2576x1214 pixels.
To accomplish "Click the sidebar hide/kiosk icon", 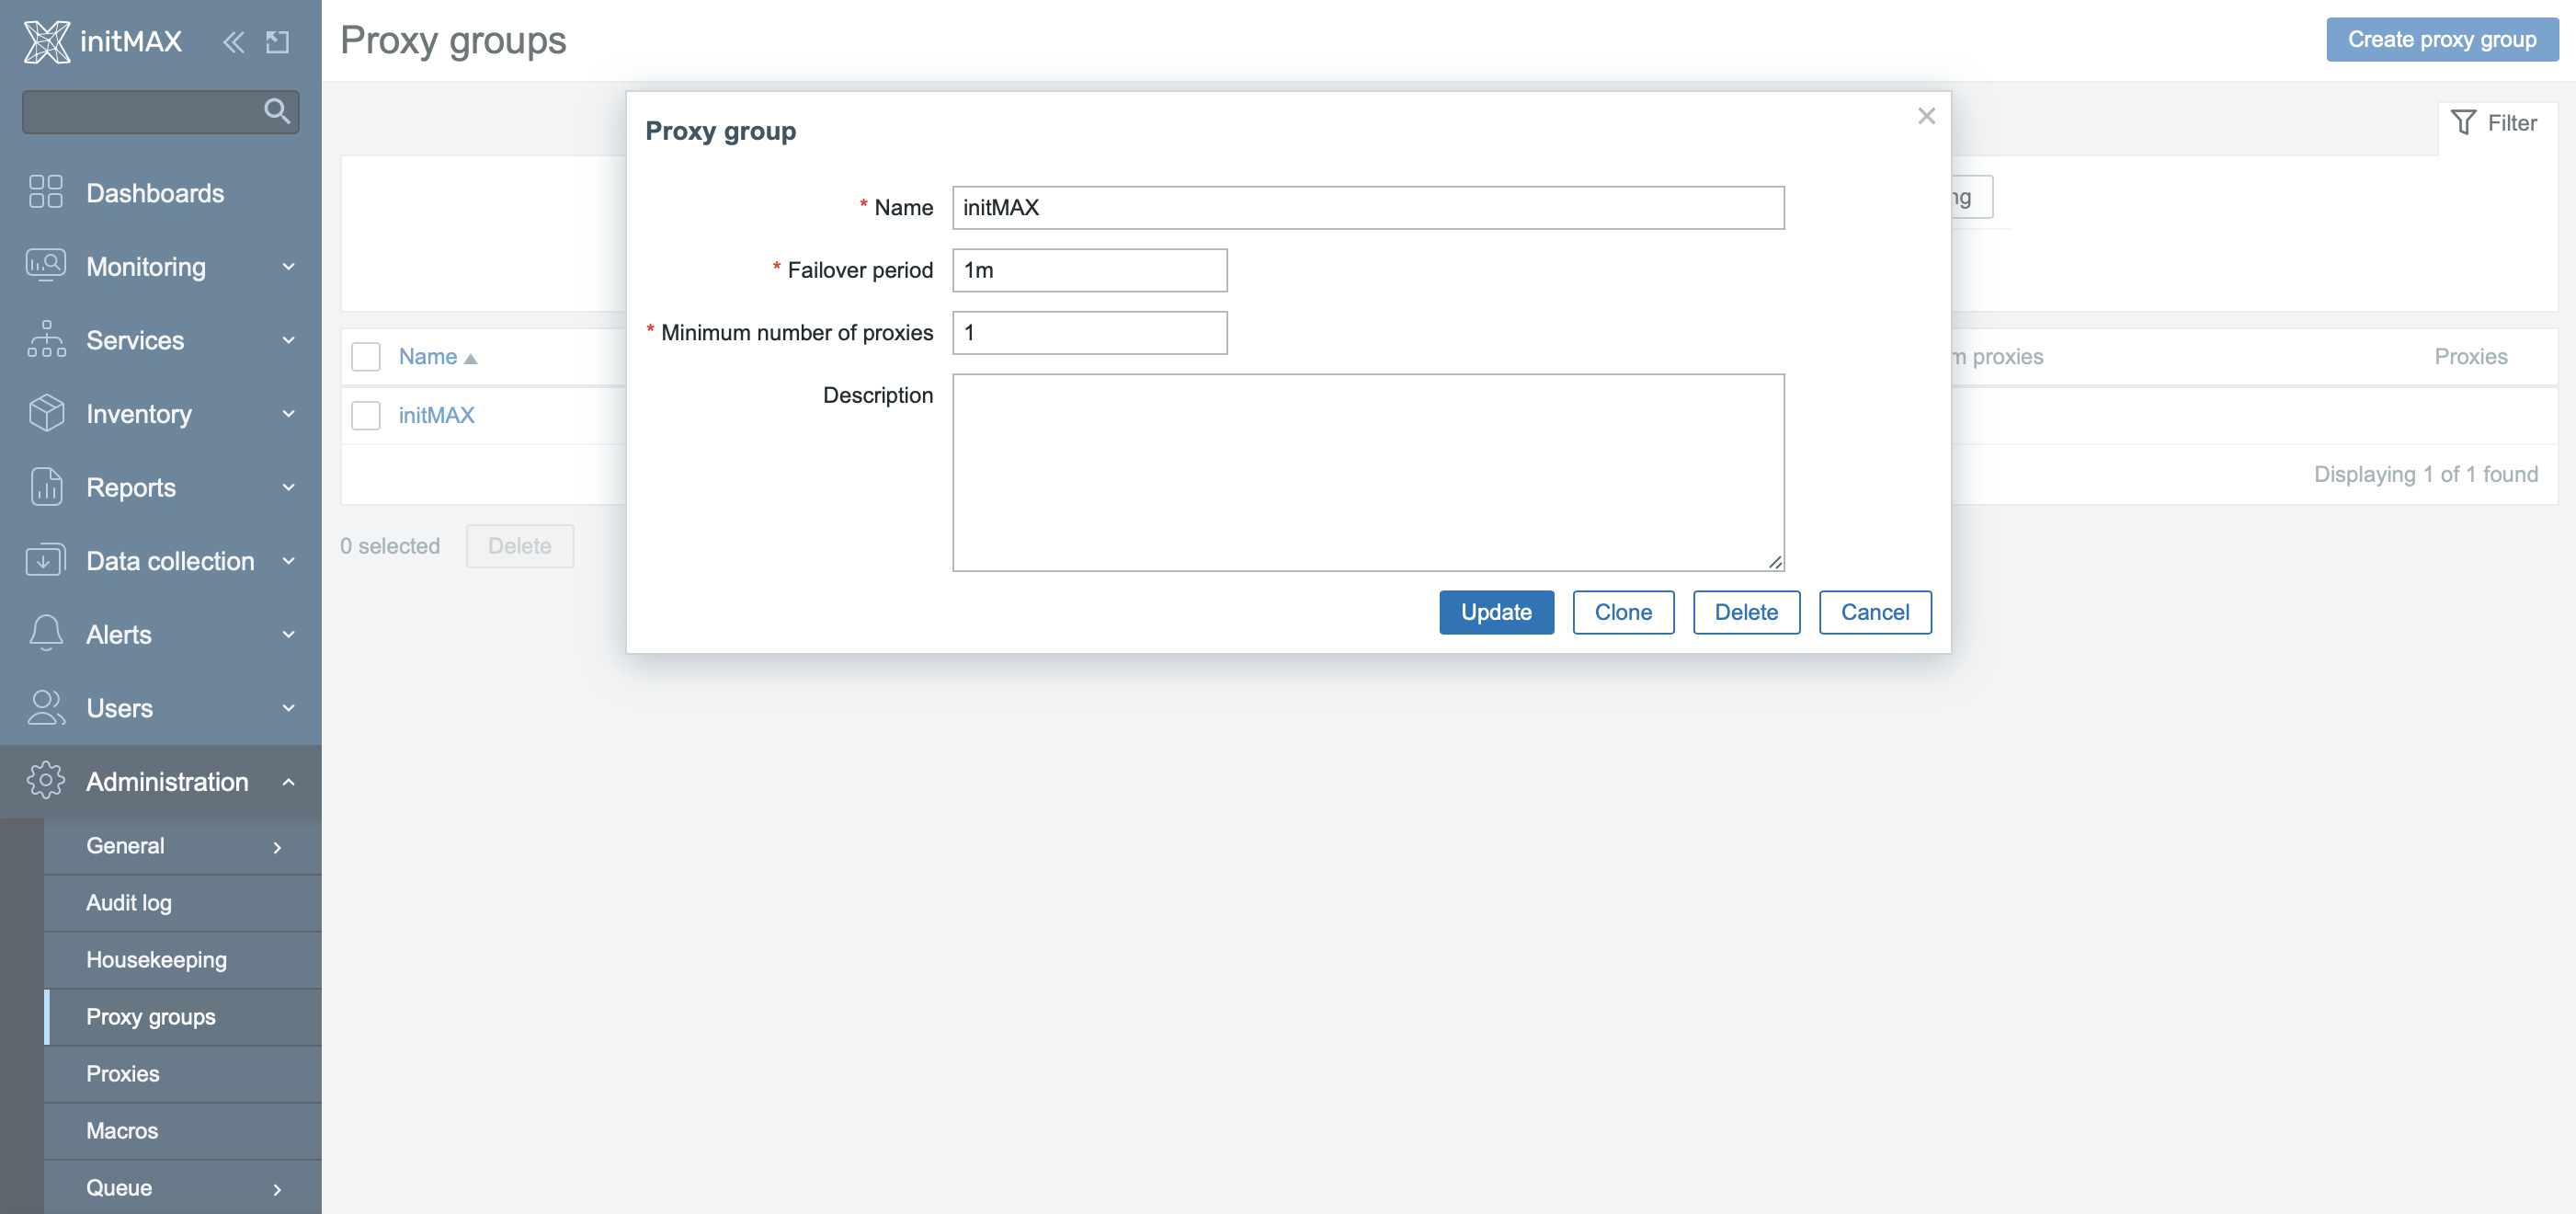I will pos(277,42).
